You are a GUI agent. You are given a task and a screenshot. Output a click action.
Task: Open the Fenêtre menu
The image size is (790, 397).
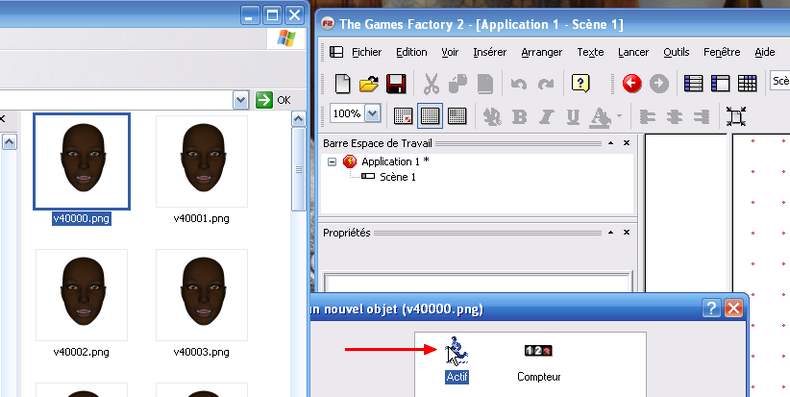722,52
